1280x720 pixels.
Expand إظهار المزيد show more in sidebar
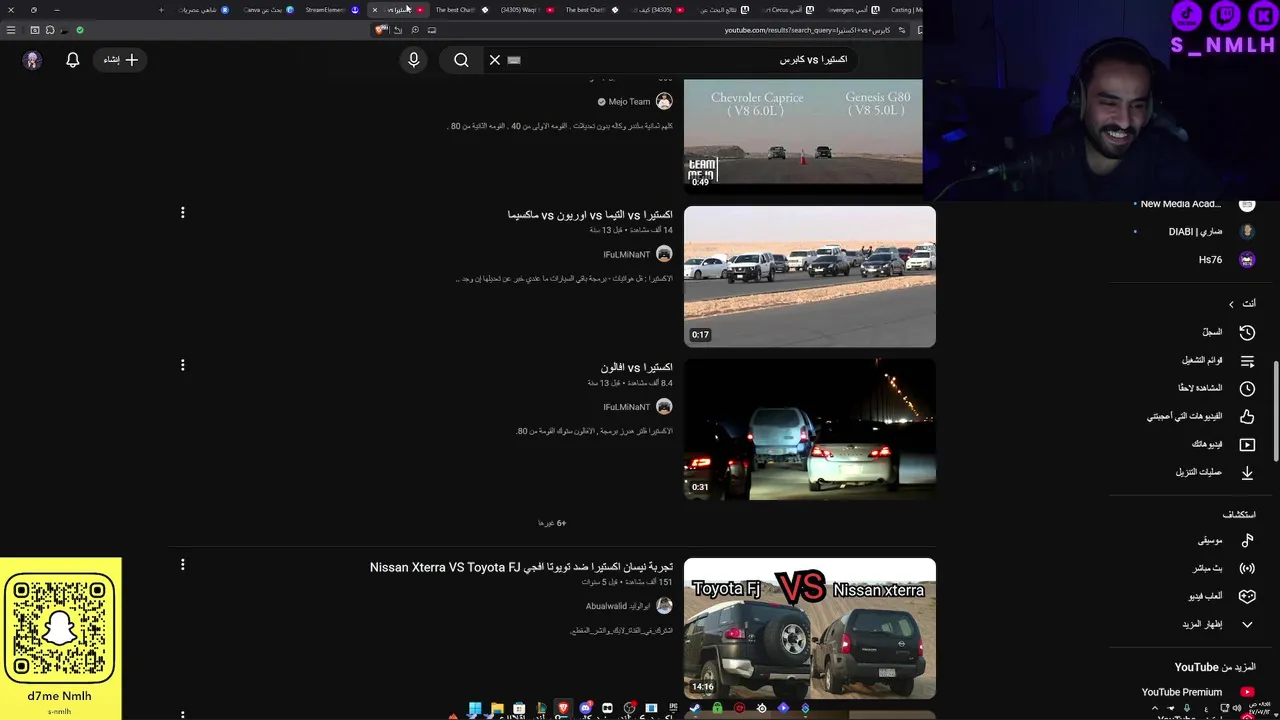1217,624
